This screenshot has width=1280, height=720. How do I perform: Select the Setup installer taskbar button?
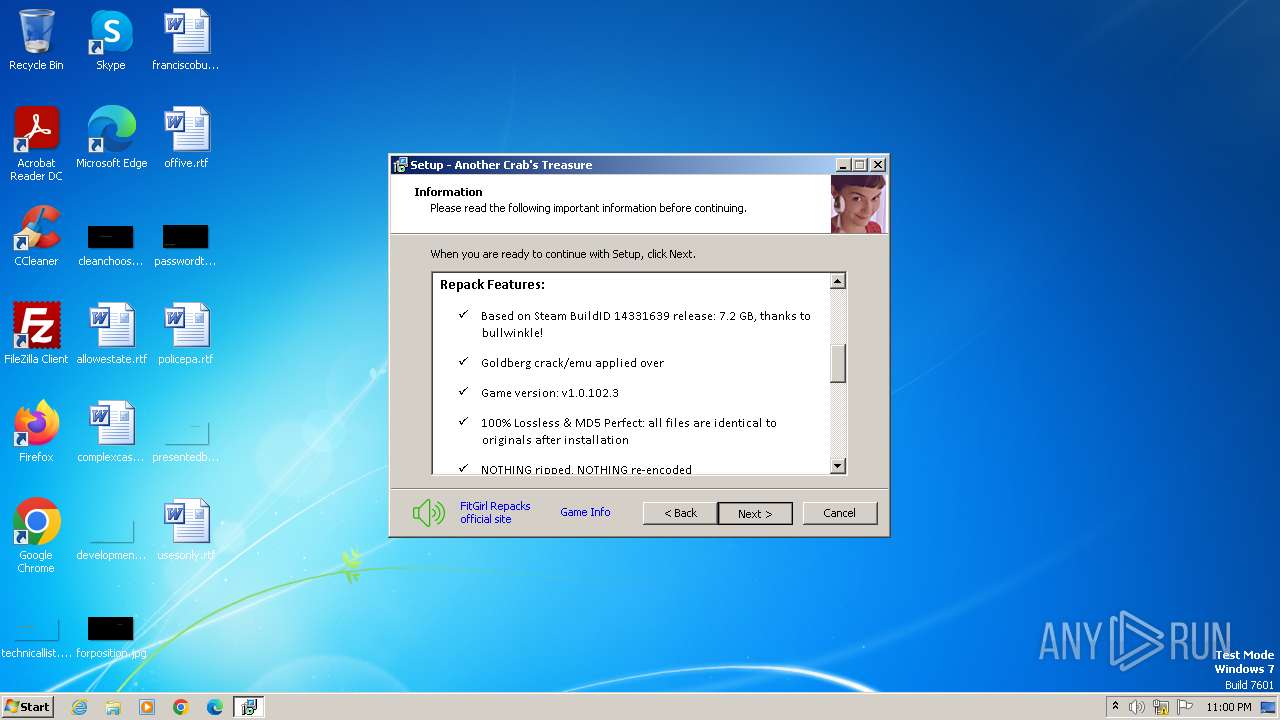point(249,707)
